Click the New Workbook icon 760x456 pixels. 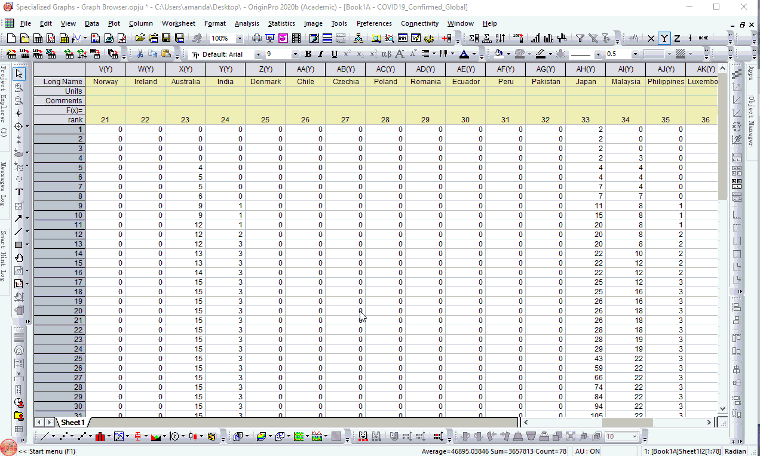pos(37,38)
